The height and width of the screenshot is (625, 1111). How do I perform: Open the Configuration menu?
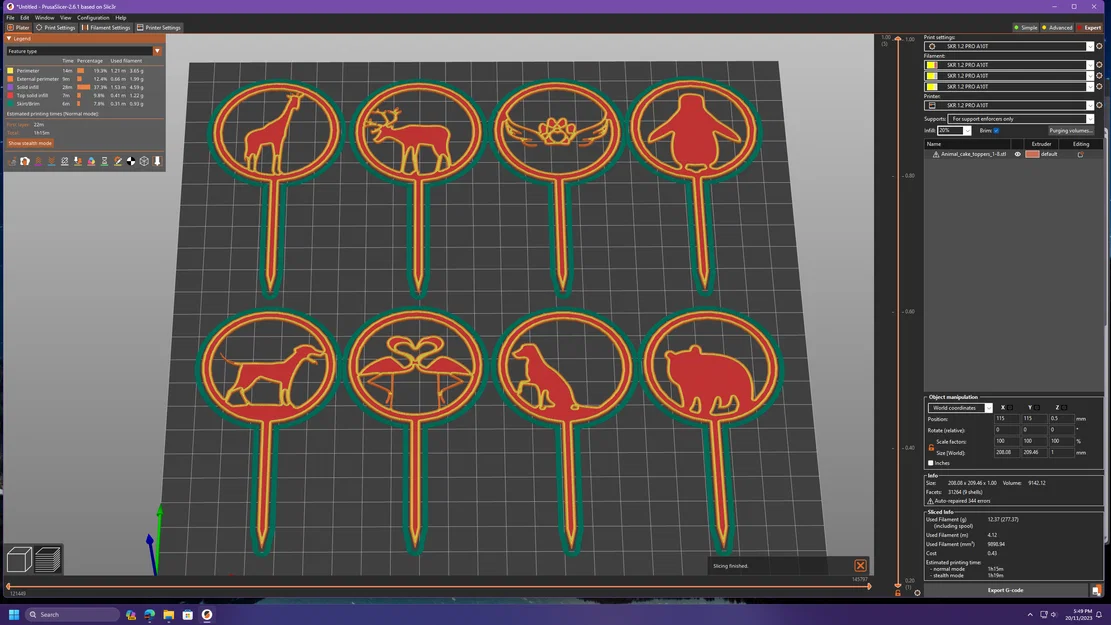(x=93, y=18)
